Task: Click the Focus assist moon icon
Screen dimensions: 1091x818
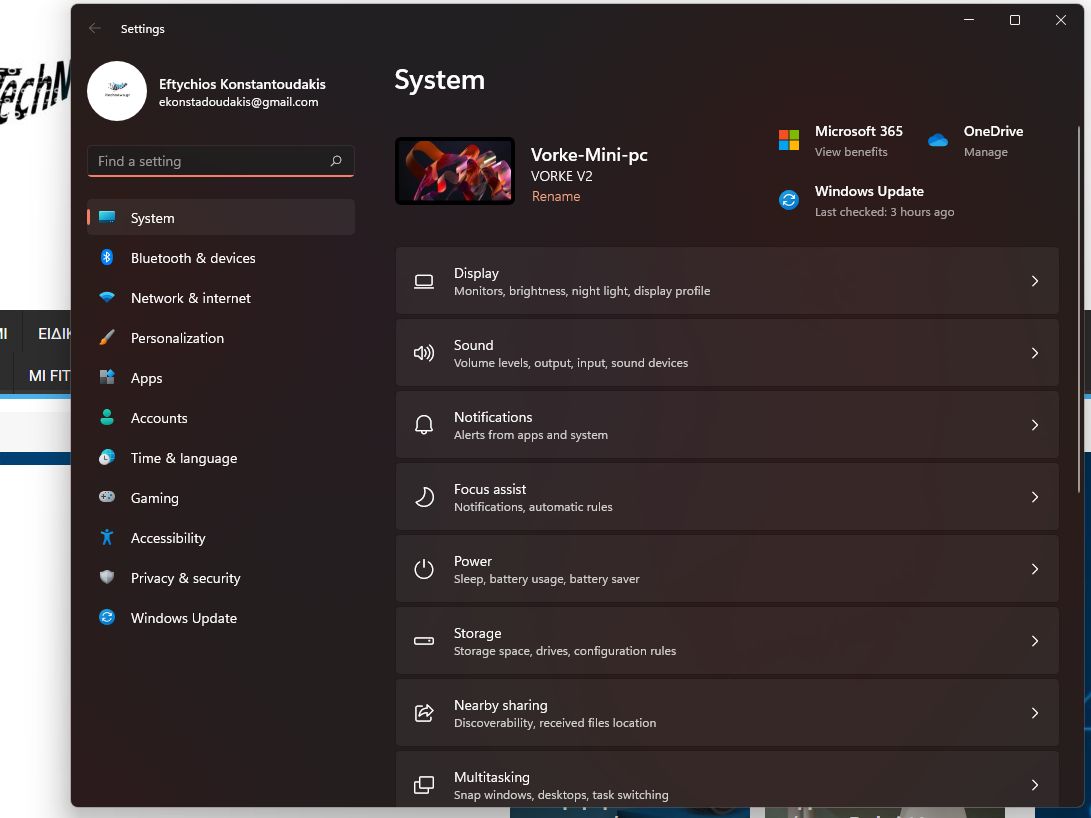Action: coord(424,497)
